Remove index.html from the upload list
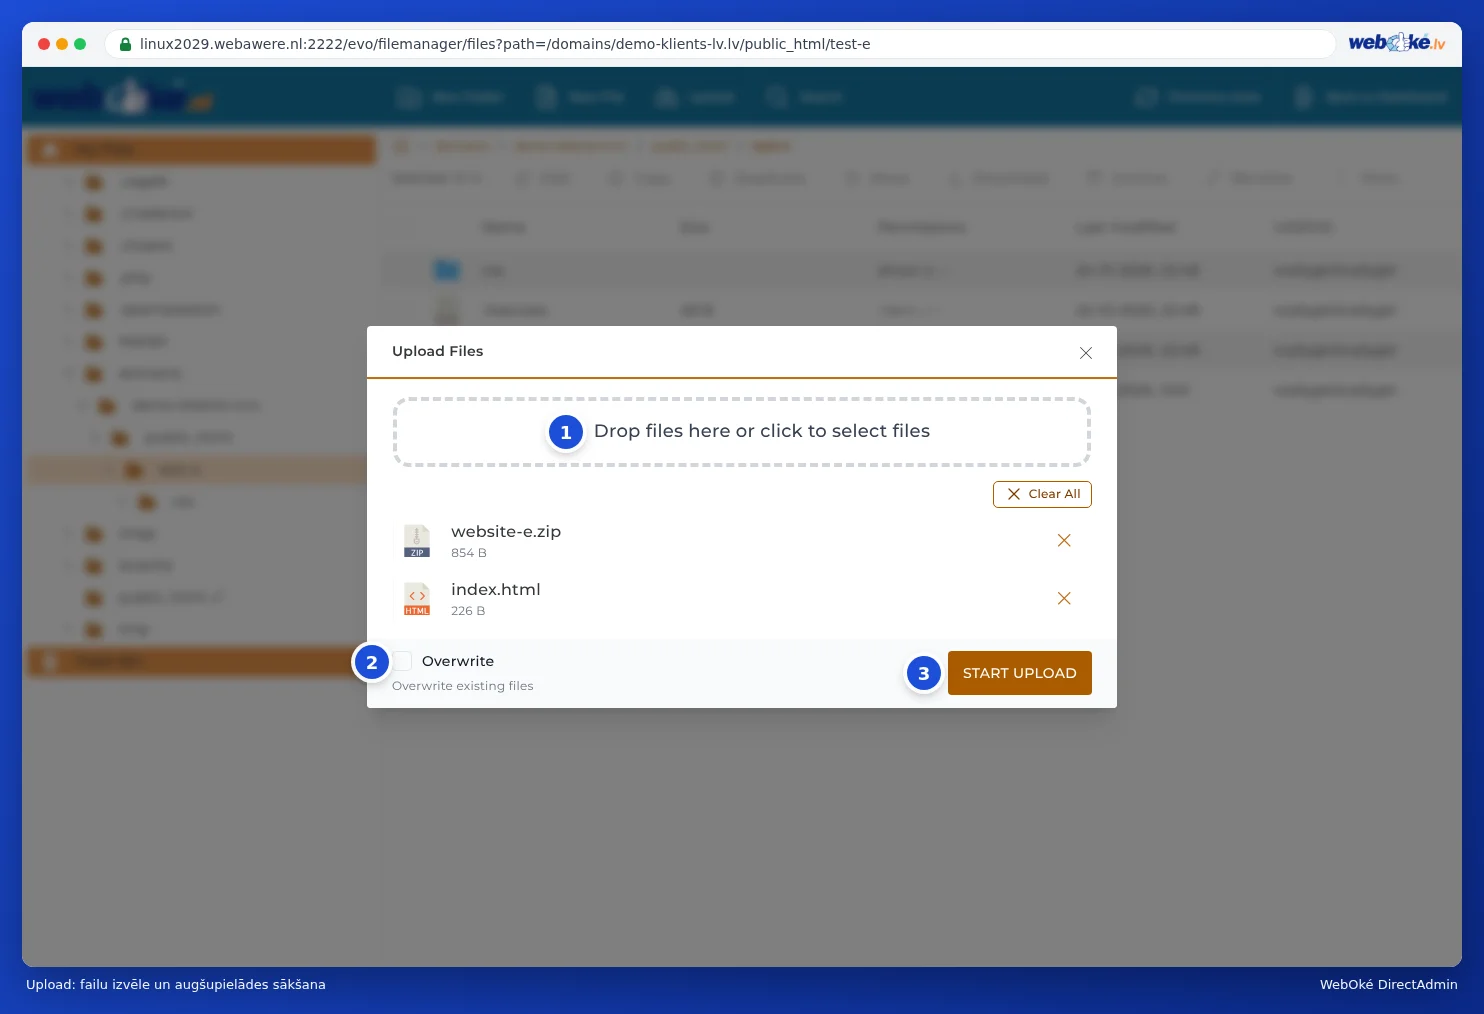The image size is (1484, 1014). tap(1064, 599)
